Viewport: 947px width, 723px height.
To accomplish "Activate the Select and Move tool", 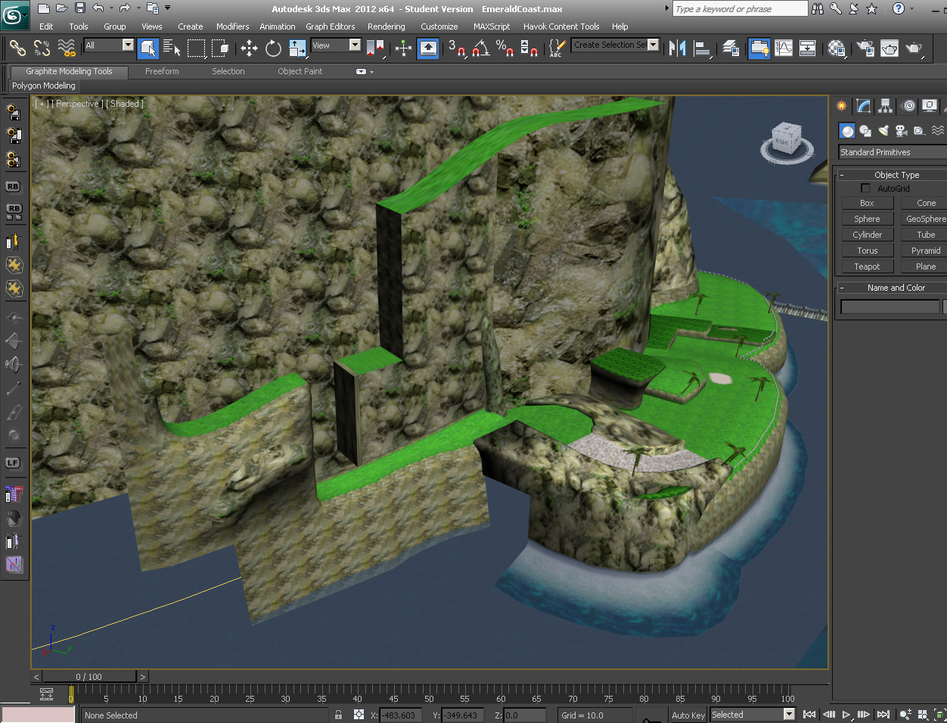I will coord(249,48).
